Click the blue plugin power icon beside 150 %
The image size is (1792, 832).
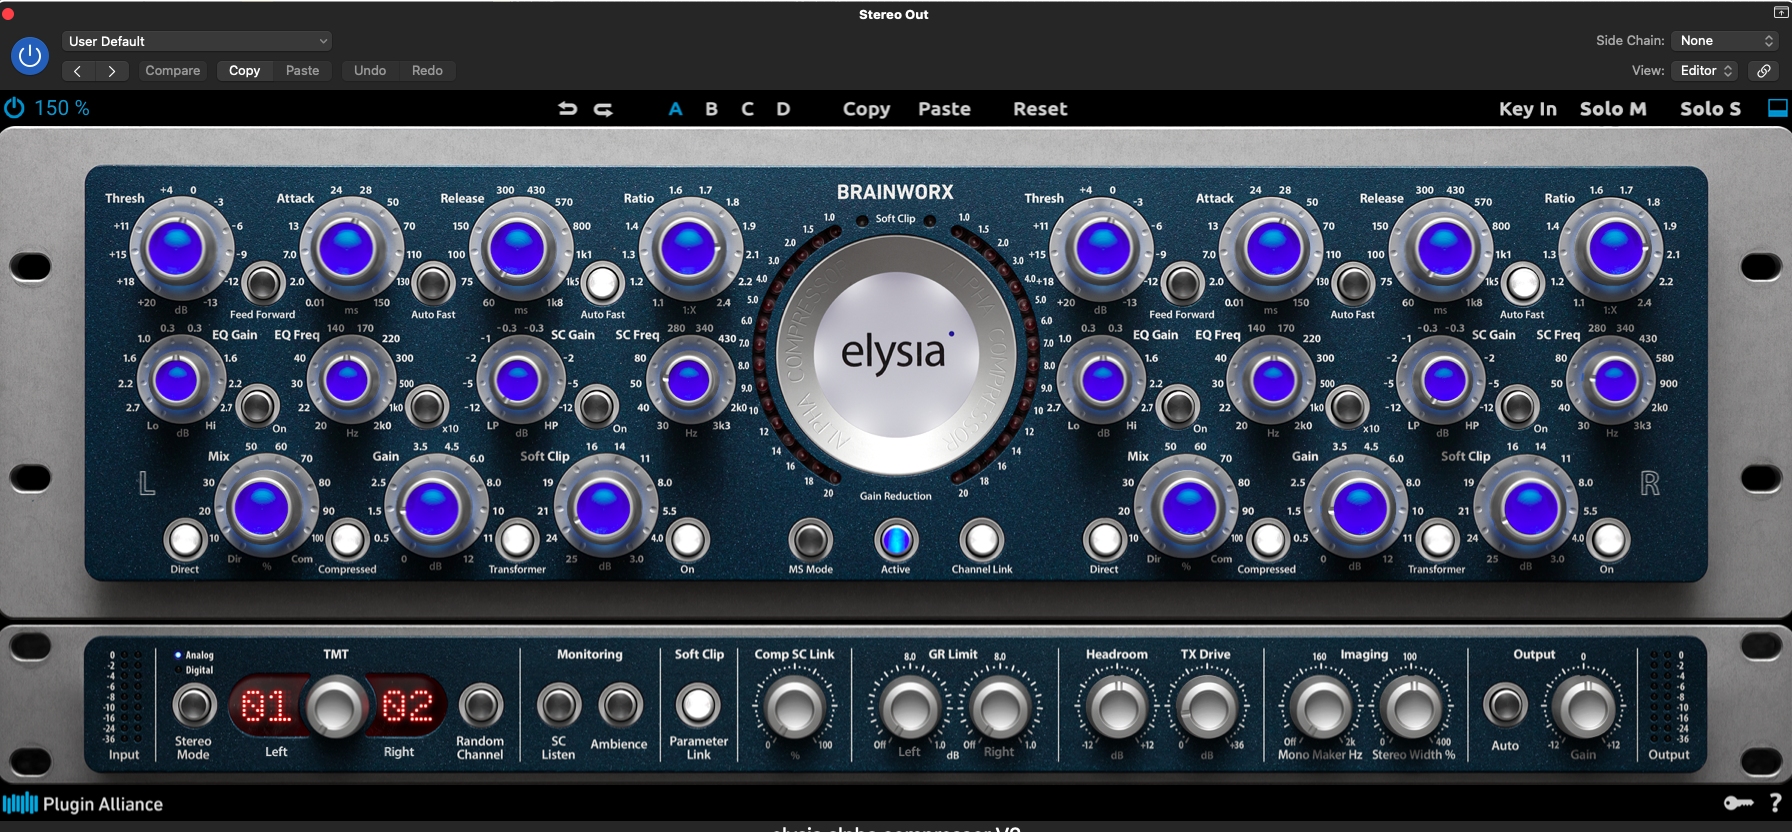pos(14,108)
